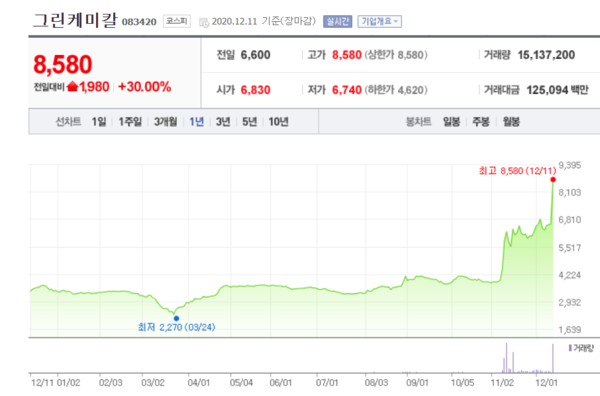Switch to 월봉 candle chart
The height and width of the screenshot is (396, 600).
(511, 122)
